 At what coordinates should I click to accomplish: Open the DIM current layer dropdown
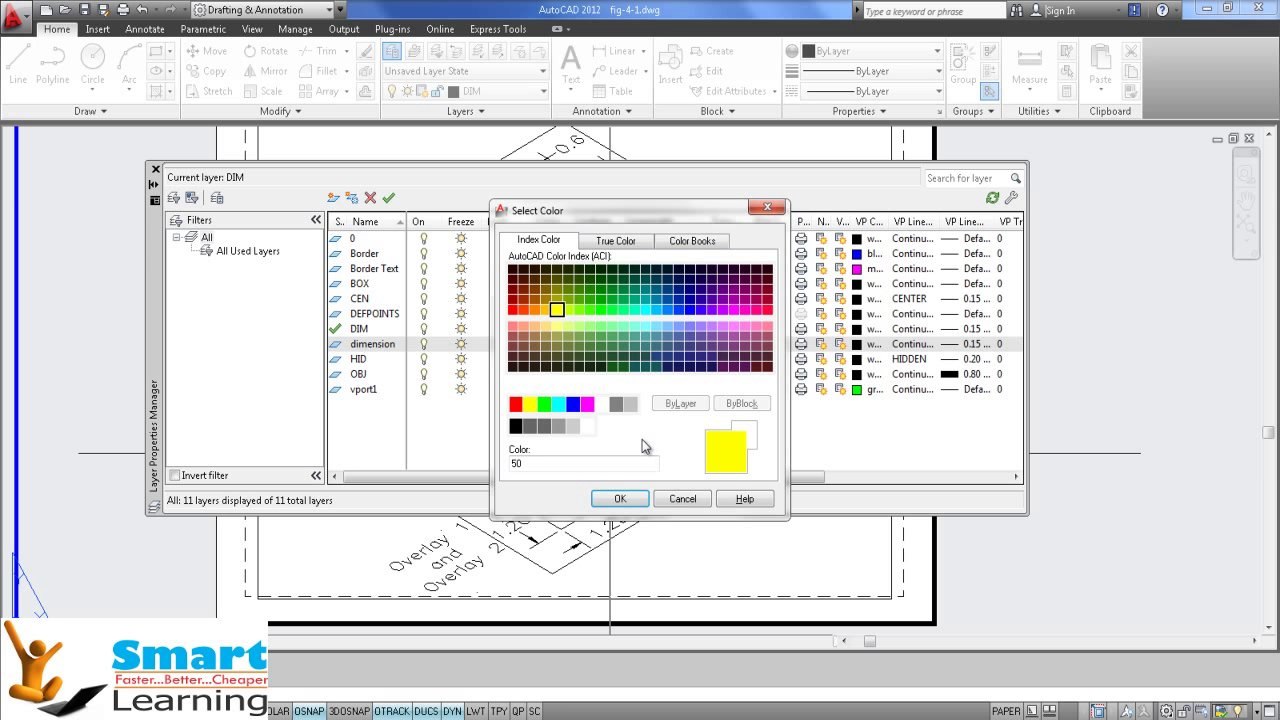(x=543, y=91)
